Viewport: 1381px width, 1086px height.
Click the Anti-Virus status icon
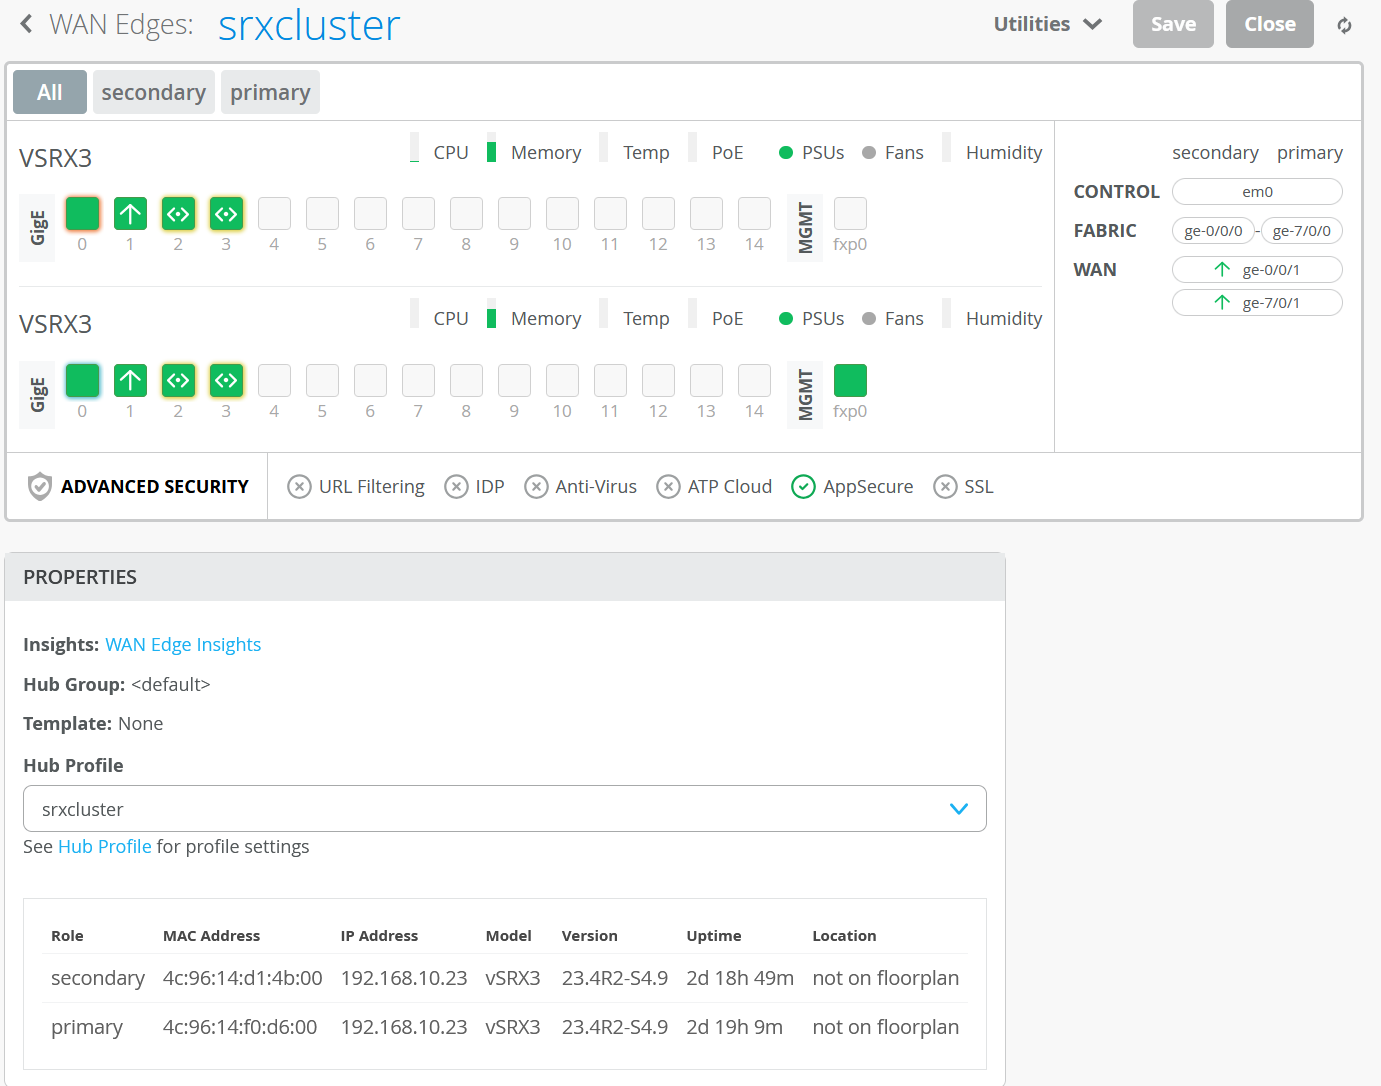(x=536, y=486)
